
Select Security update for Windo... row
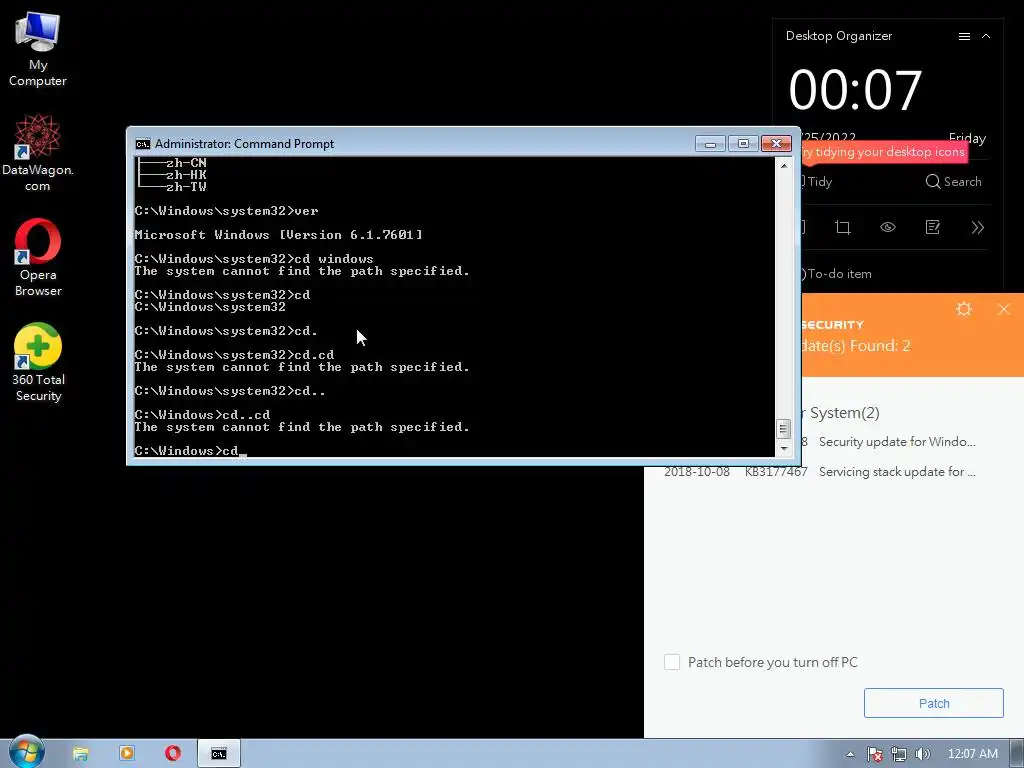pyautogui.click(x=889, y=441)
